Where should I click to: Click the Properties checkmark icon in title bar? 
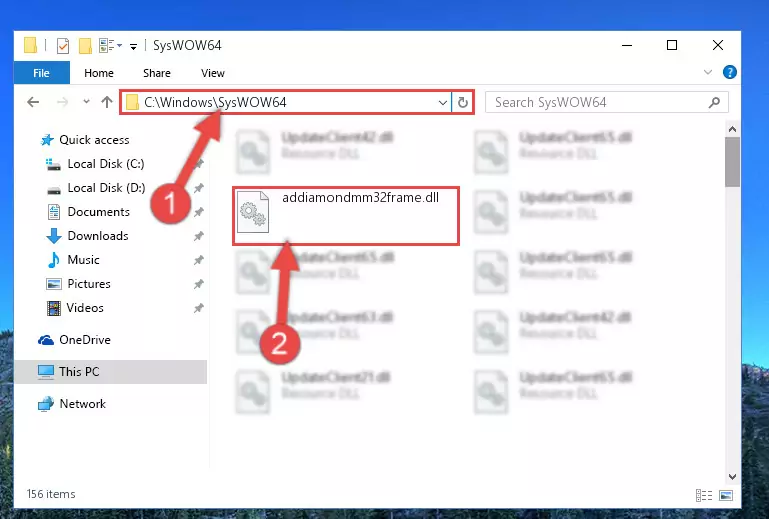[63, 46]
